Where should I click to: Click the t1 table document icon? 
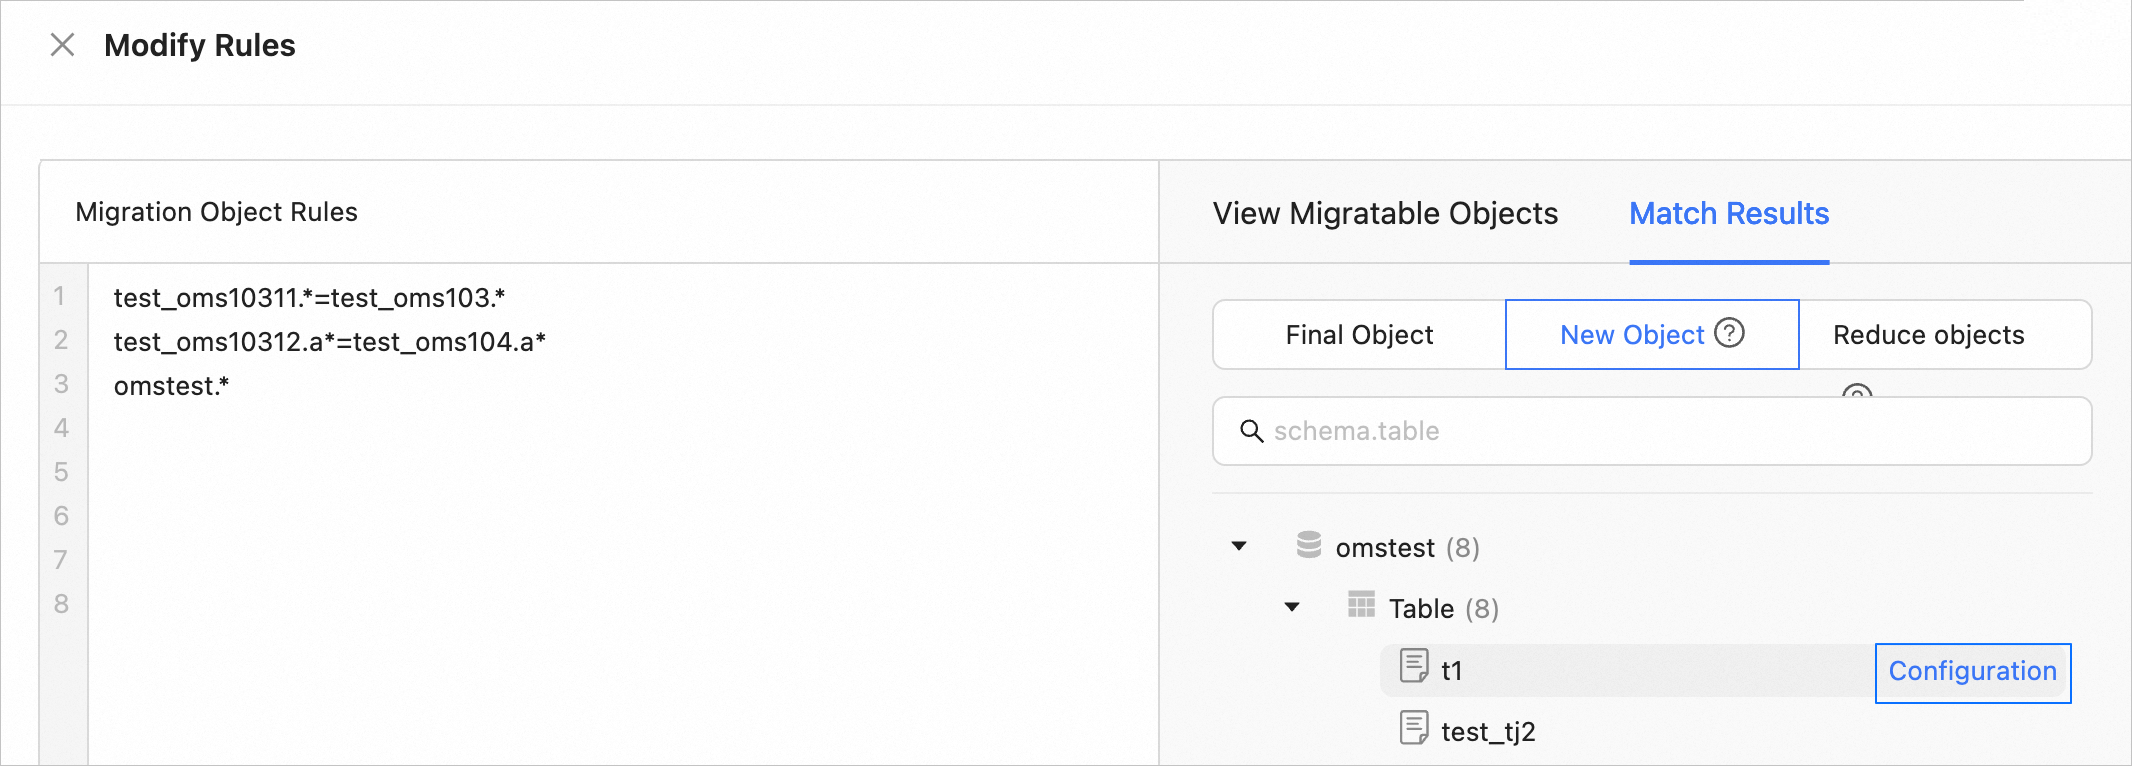pos(1414,666)
